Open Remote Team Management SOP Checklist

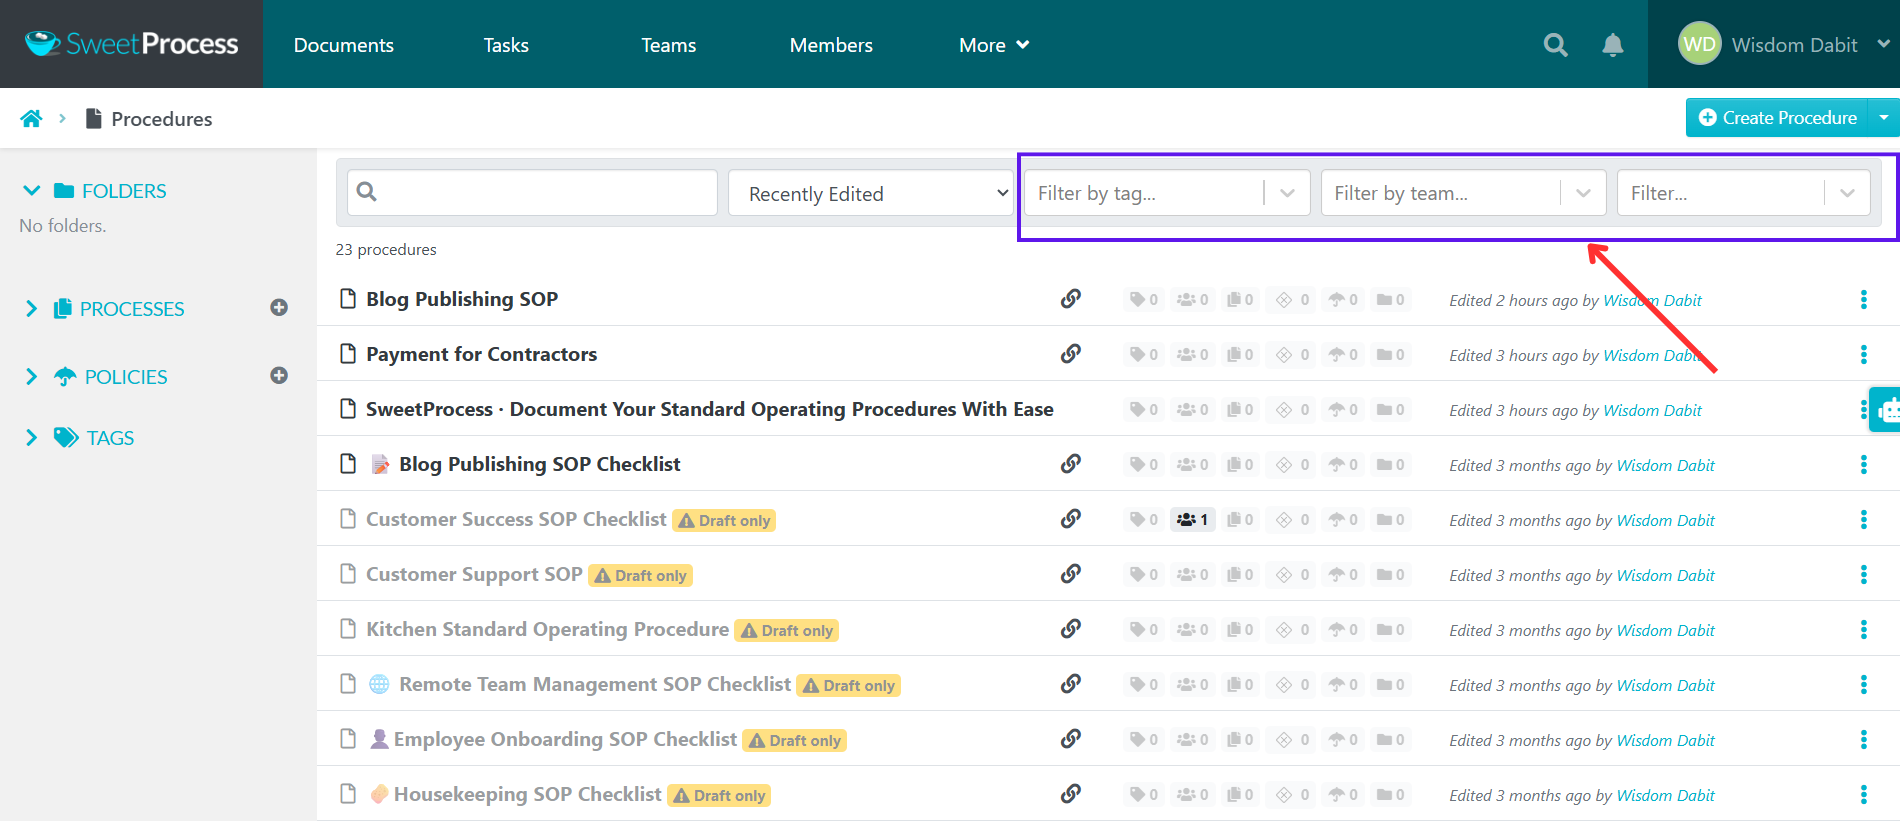point(595,684)
